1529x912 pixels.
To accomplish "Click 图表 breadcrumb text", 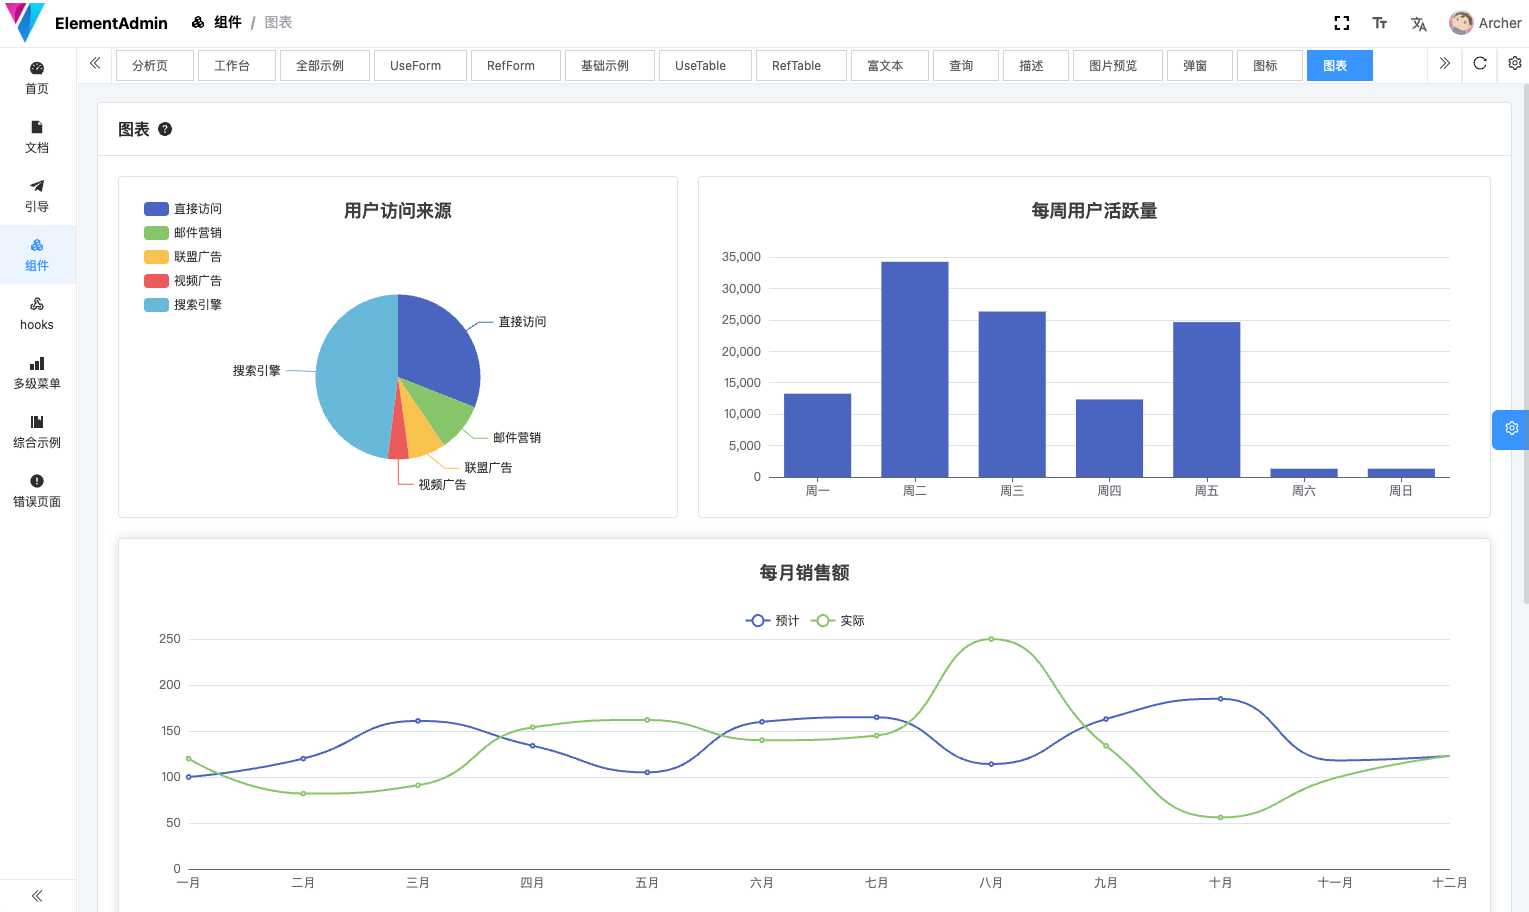I will pos(278,22).
